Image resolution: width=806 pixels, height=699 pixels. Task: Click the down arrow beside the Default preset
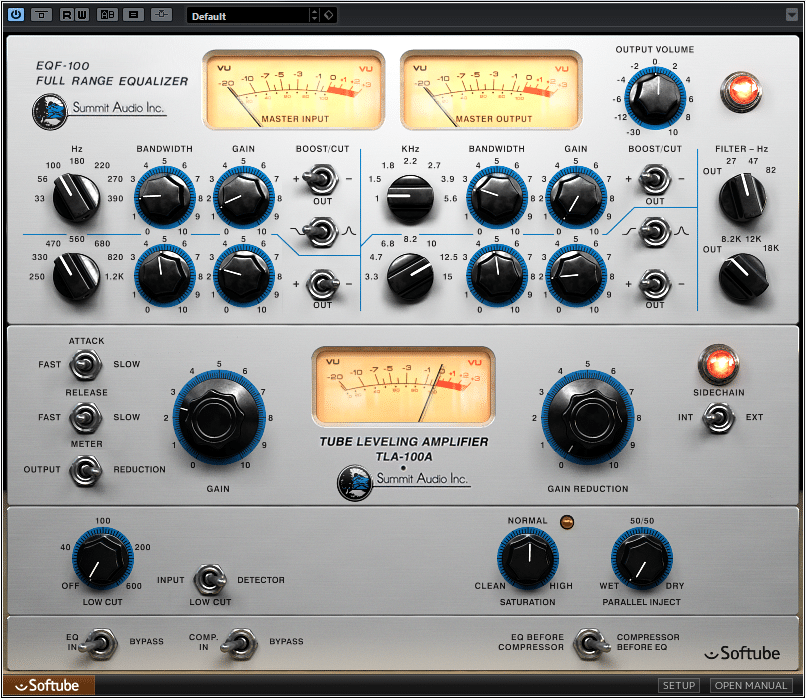pyautogui.click(x=315, y=19)
